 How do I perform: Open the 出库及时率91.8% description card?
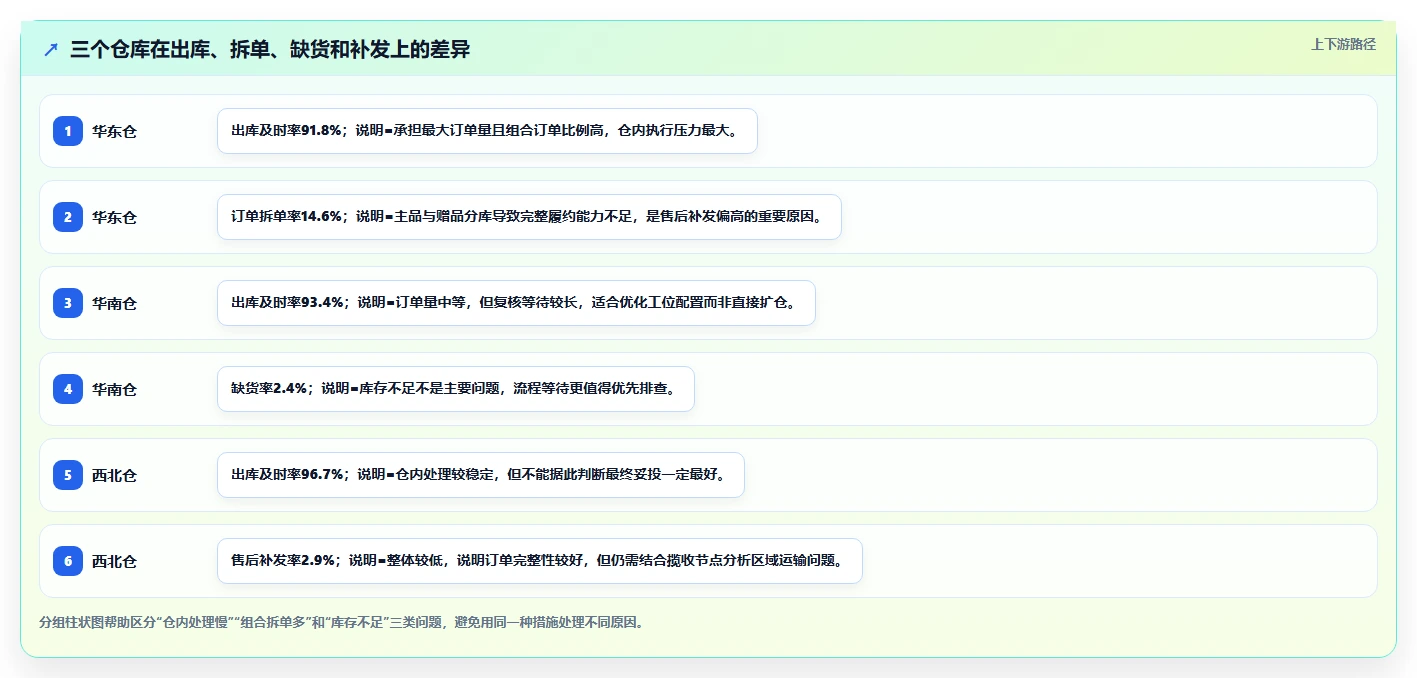click(487, 131)
